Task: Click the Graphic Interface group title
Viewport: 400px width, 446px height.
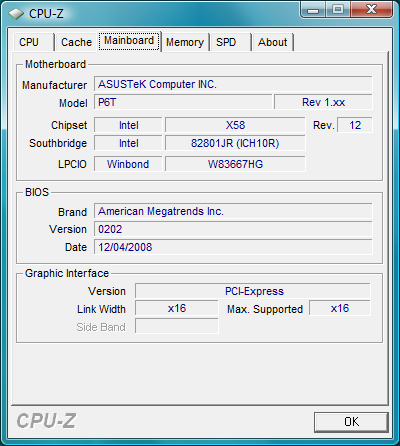Action: (67, 273)
